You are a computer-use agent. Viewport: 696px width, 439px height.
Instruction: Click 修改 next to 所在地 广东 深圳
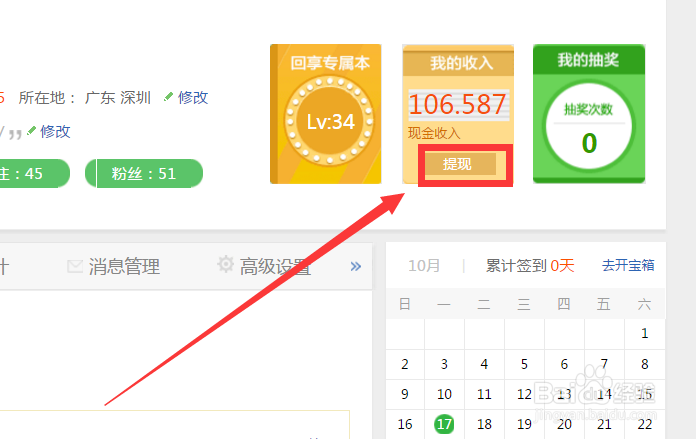[x=193, y=97]
